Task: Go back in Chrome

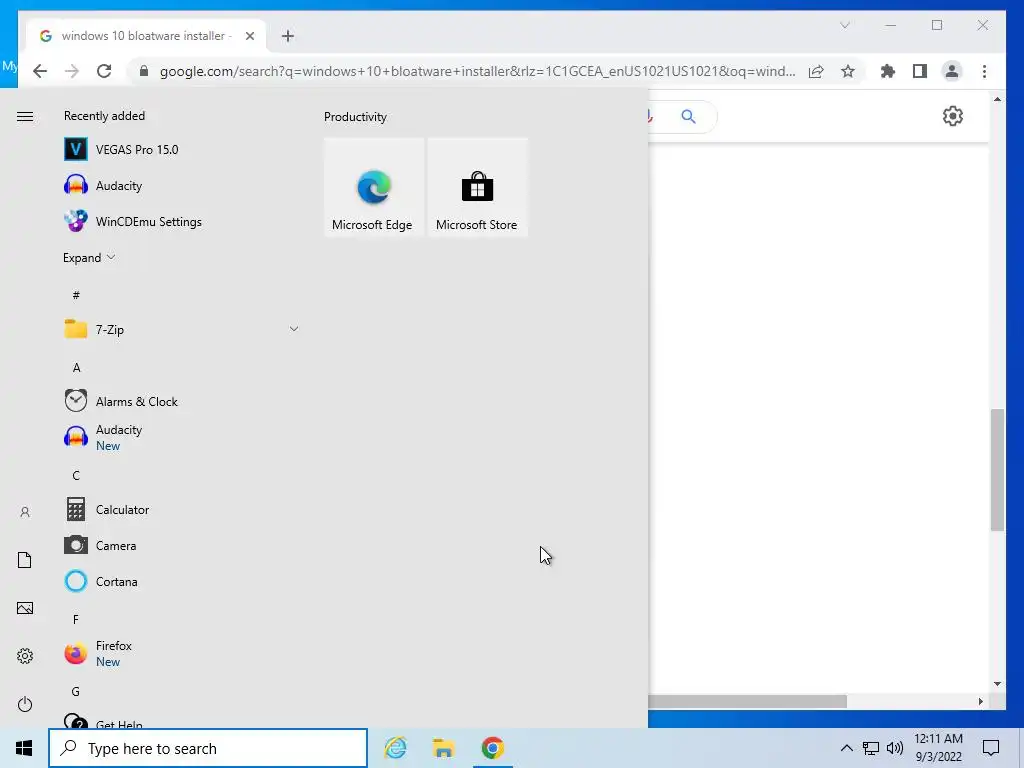Action: click(40, 71)
